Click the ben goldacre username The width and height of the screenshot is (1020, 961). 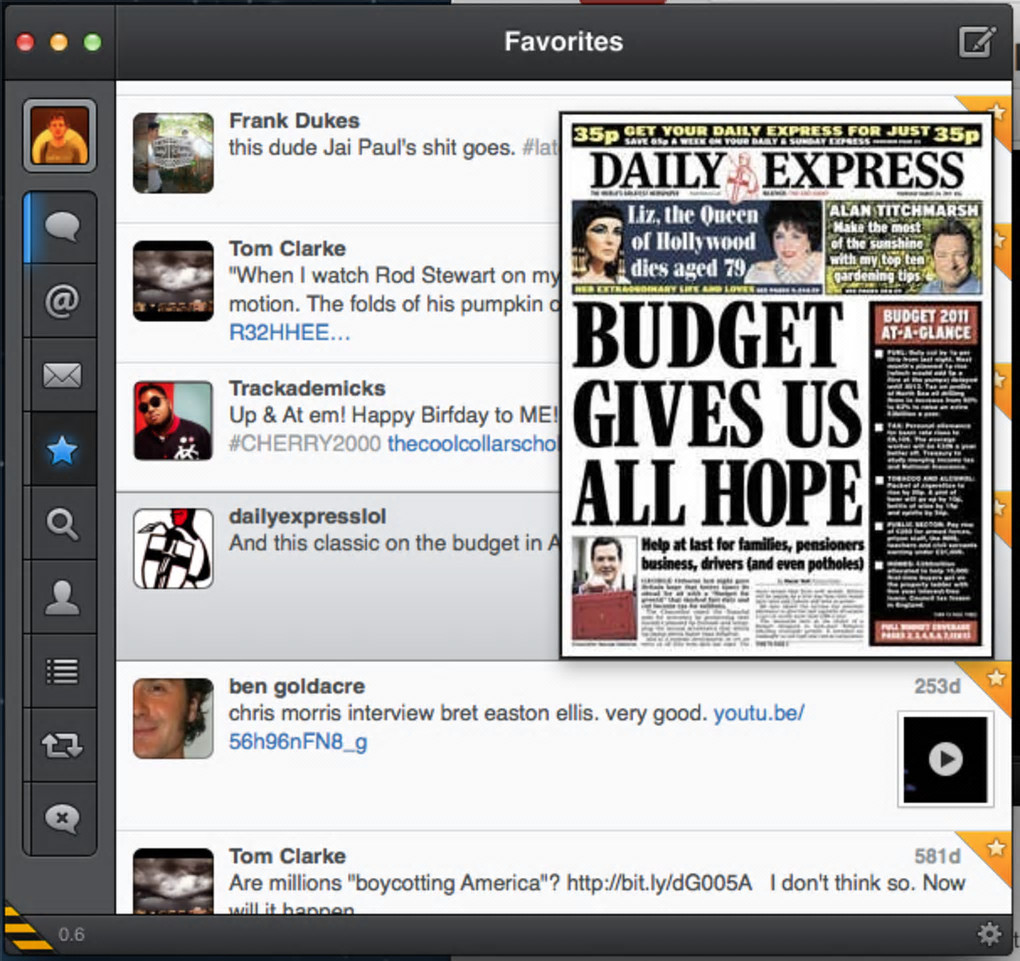pyautogui.click(x=297, y=686)
